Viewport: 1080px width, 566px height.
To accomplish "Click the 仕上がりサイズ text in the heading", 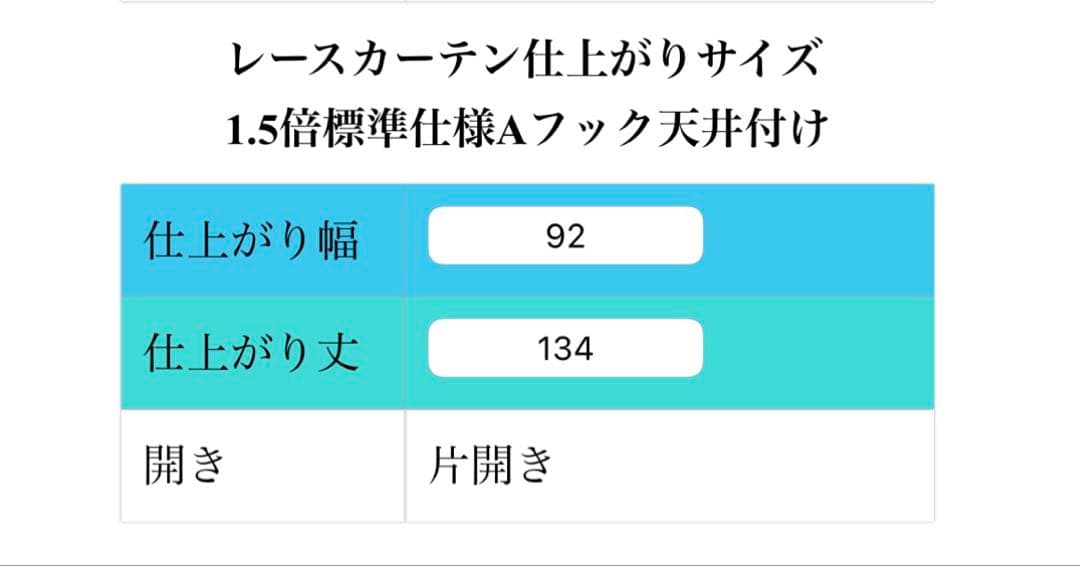I will tap(671, 59).
